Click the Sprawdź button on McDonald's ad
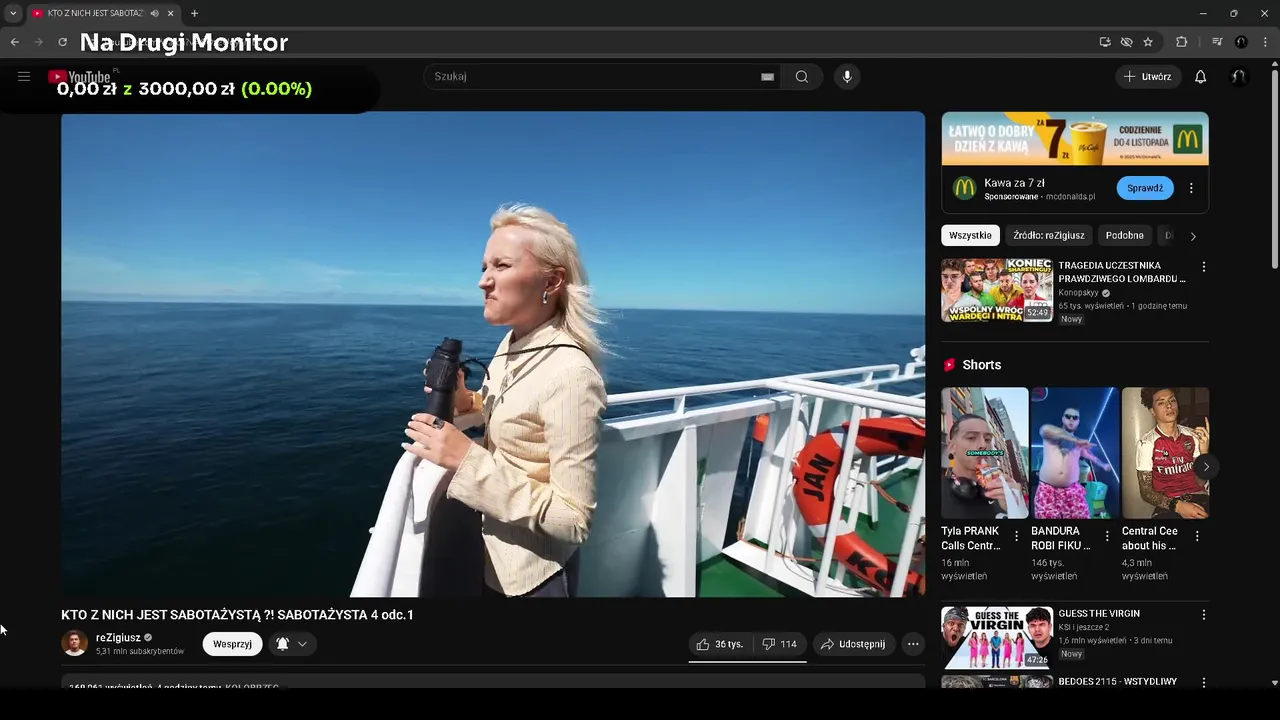This screenshot has width=1280, height=720. (x=1145, y=188)
